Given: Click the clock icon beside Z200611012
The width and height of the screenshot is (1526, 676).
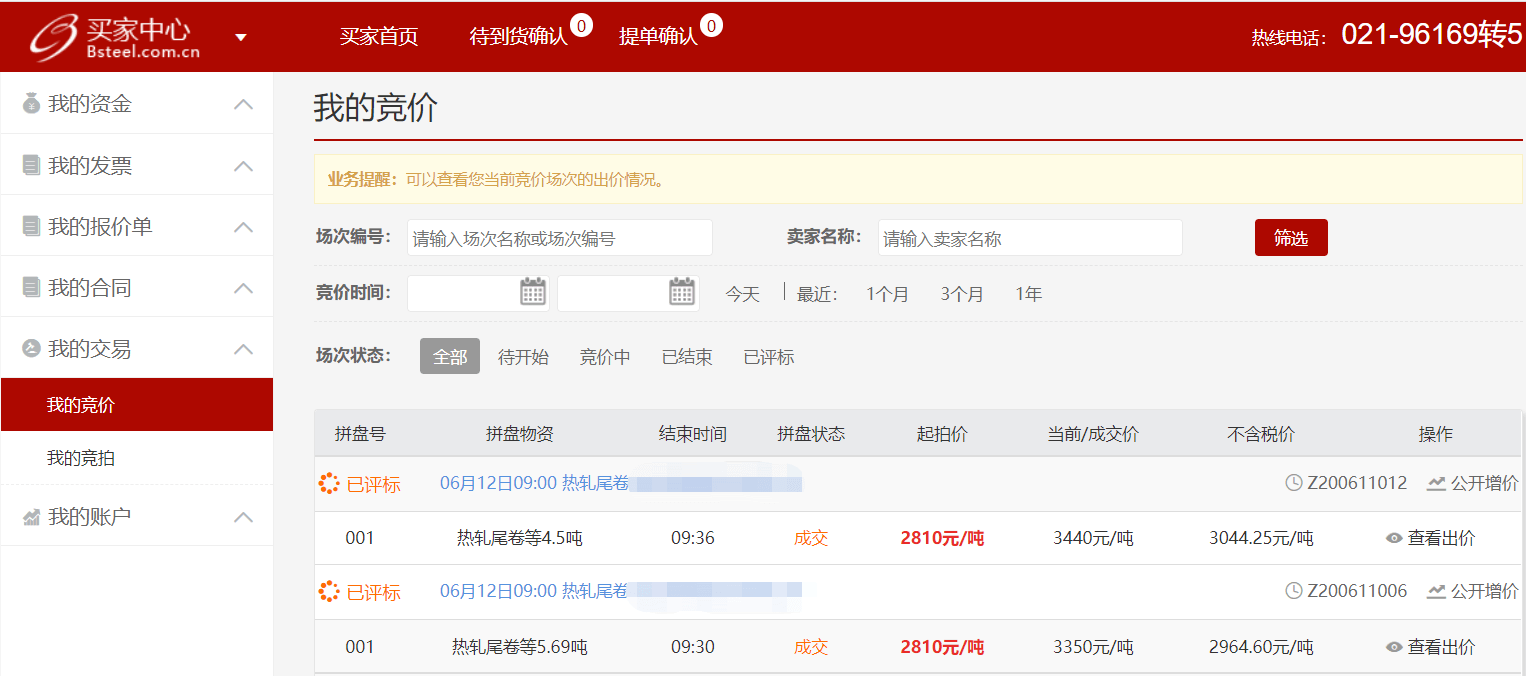Looking at the screenshot, I should (1294, 483).
